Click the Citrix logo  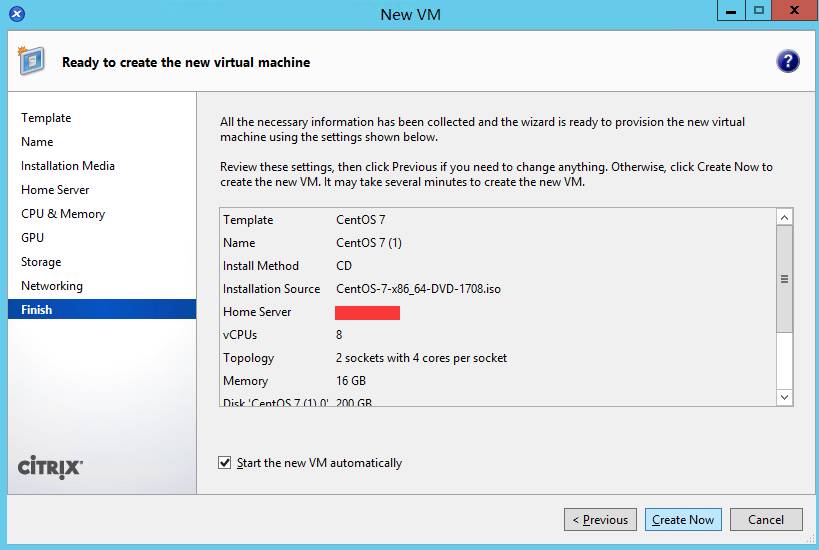[x=51, y=468]
